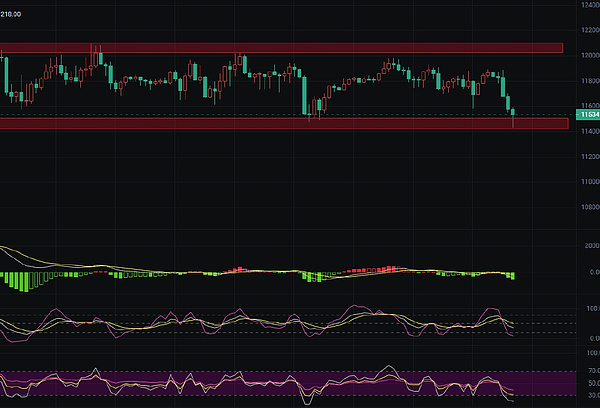Viewport: 600px width, 408px height.
Task: Click the 11200 price axis label
Action: (589, 157)
